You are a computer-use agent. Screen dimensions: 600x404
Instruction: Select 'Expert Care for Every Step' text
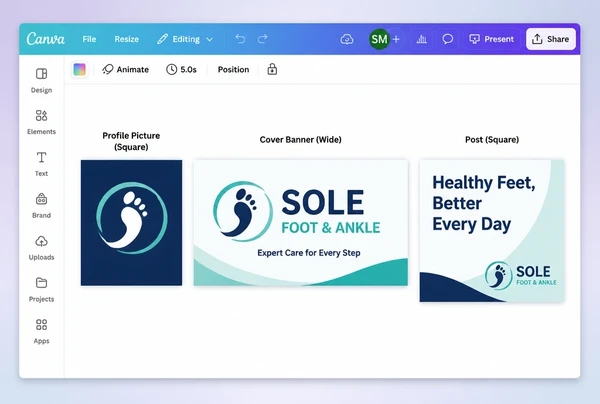coord(309,253)
